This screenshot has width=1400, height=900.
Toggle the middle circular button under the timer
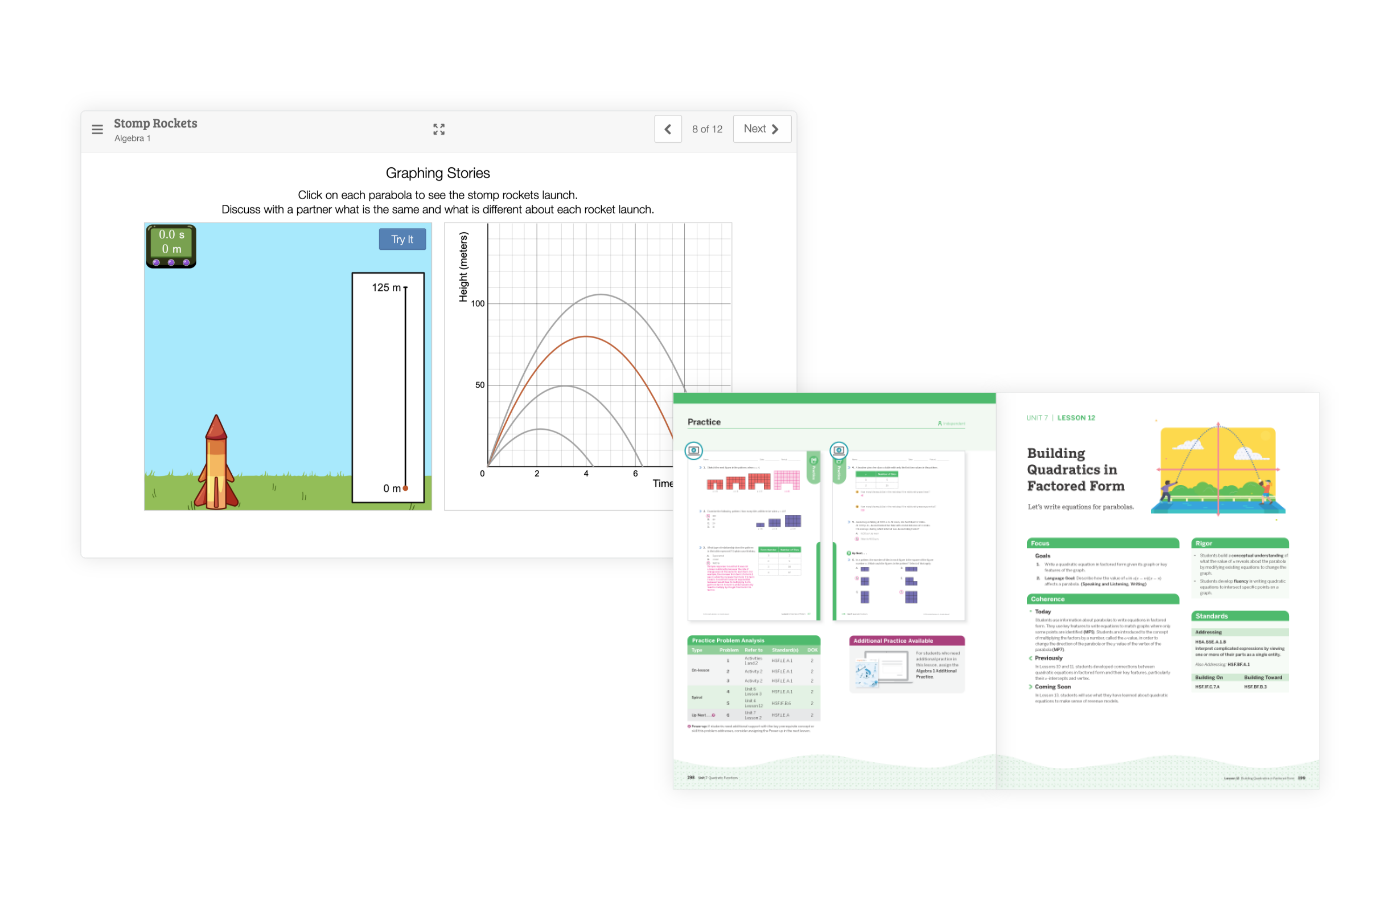pos(170,260)
